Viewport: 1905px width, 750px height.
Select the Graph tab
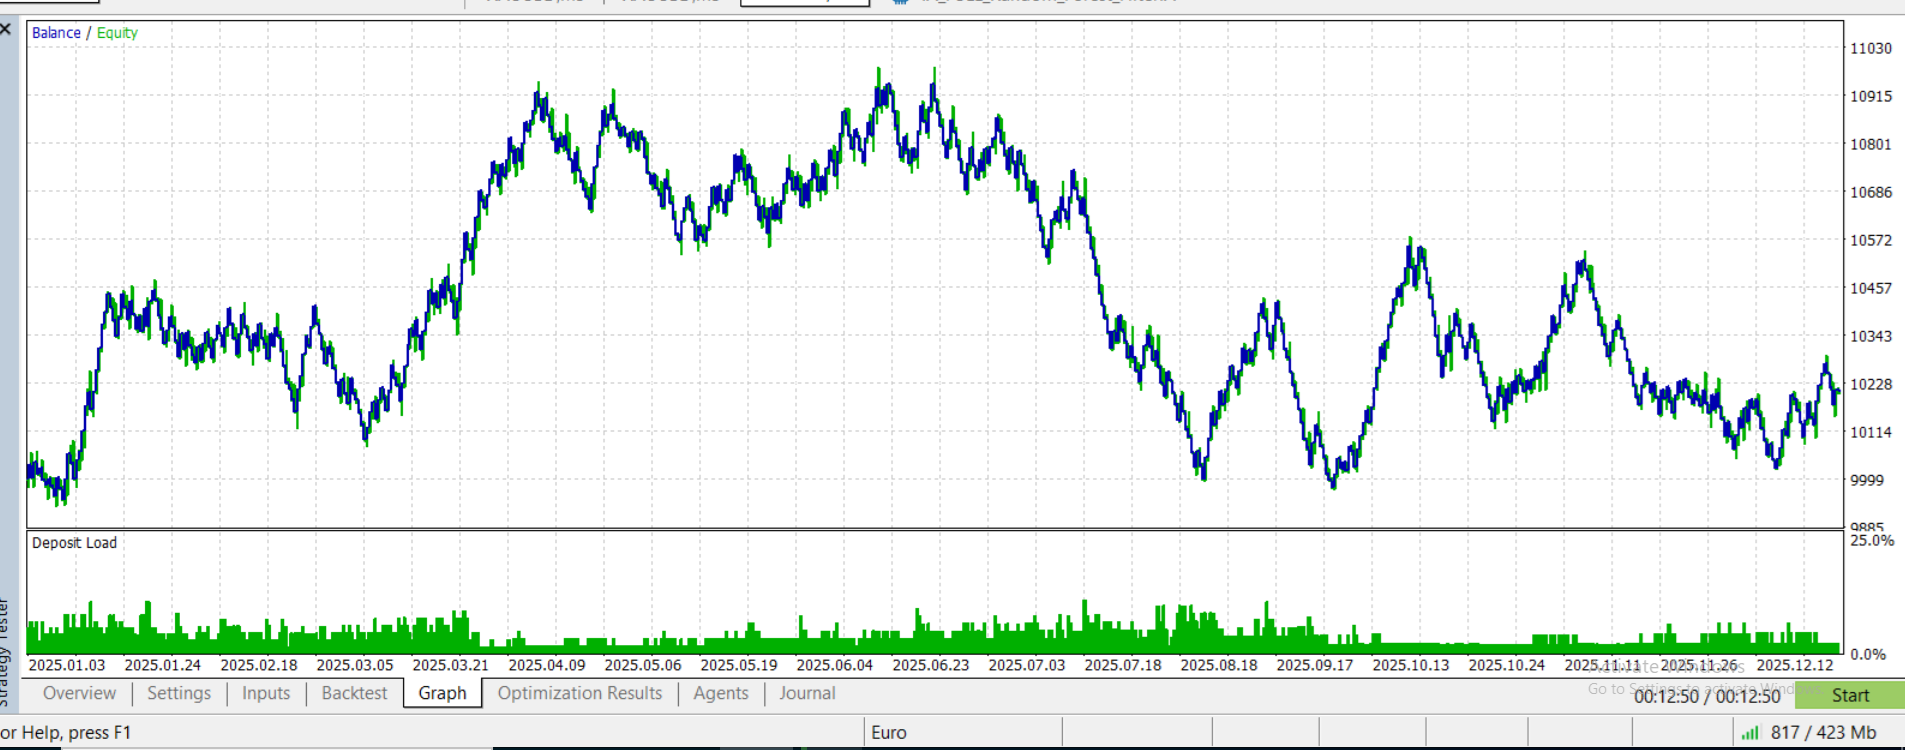click(442, 693)
